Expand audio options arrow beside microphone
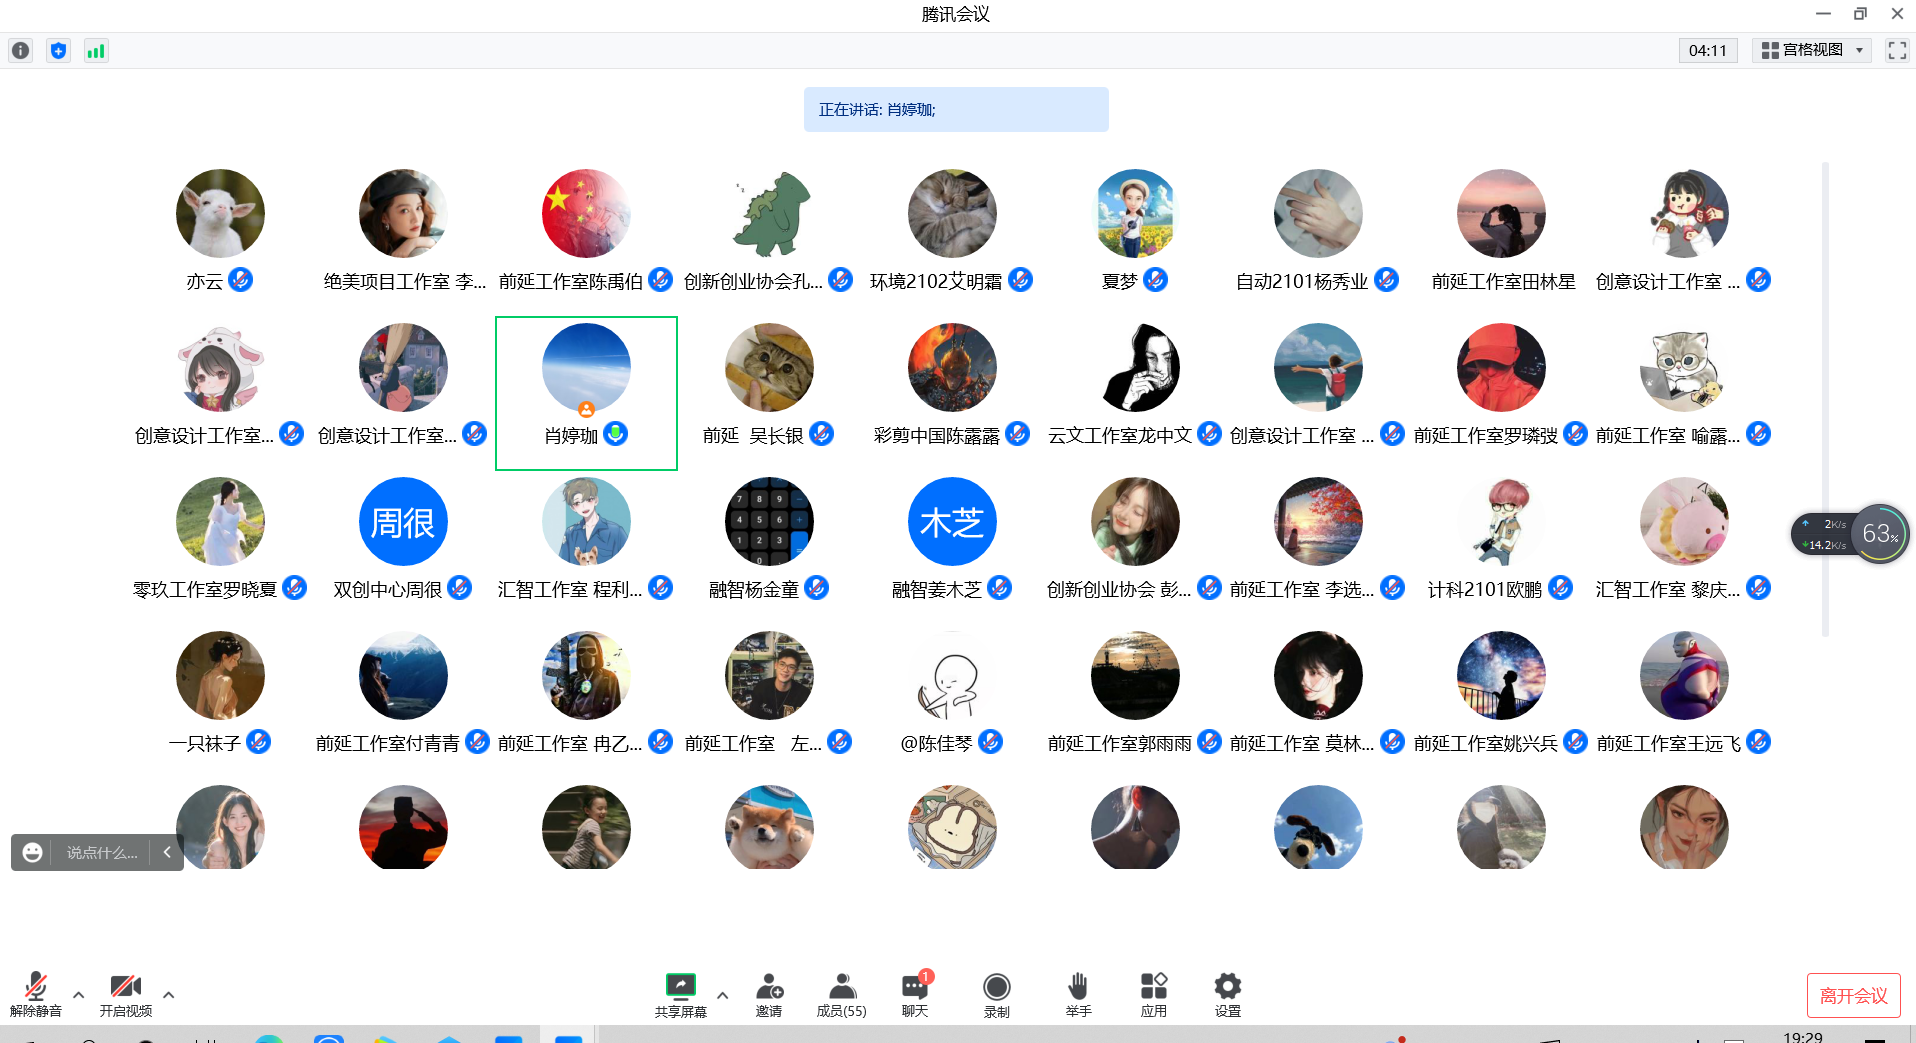Viewport: 1916px width, 1043px height. (x=79, y=995)
